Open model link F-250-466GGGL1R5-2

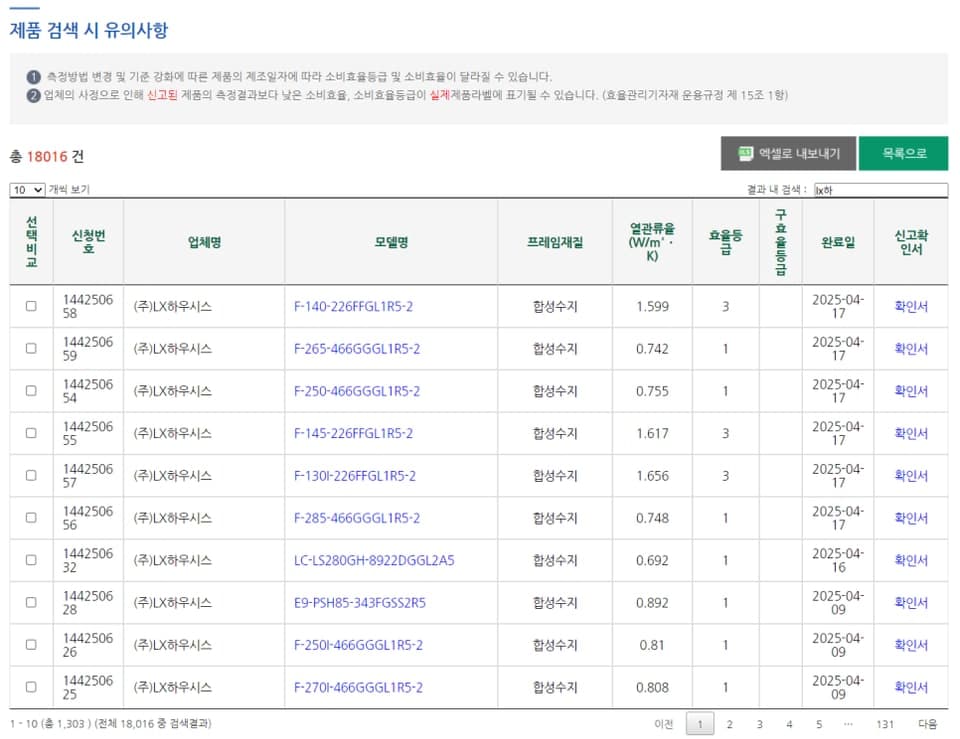click(x=357, y=391)
